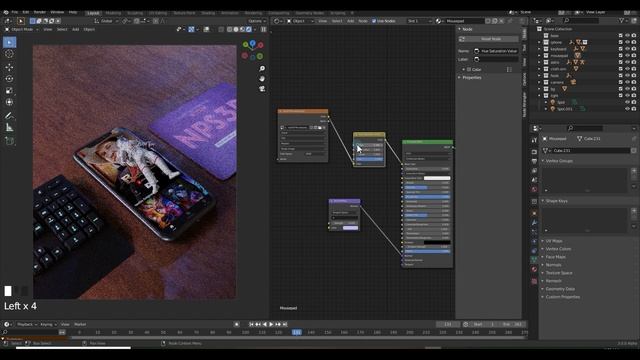Screen dimensions: 640x360
Task: Click the Name field showing Hue Saturation Value
Action: (496, 51)
